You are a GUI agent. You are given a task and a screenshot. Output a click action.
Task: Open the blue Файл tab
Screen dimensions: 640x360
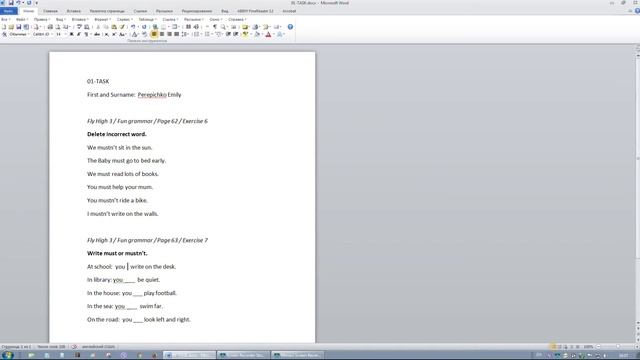(x=8, y=11)
